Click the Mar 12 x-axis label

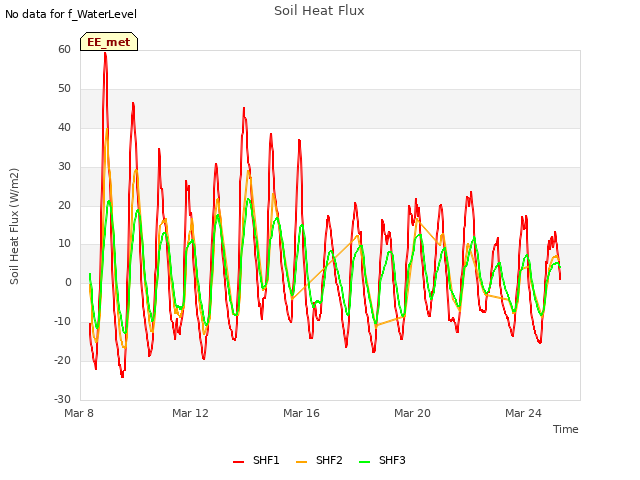(x=190, y=413)
